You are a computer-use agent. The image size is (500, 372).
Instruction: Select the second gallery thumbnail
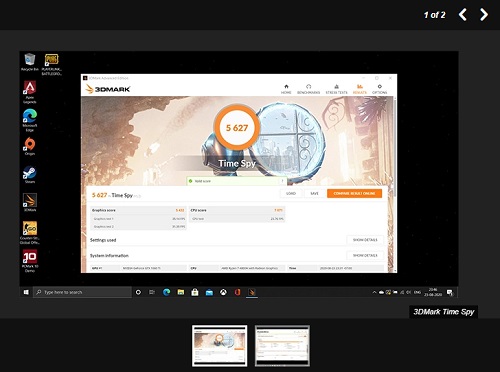point(282,346)
